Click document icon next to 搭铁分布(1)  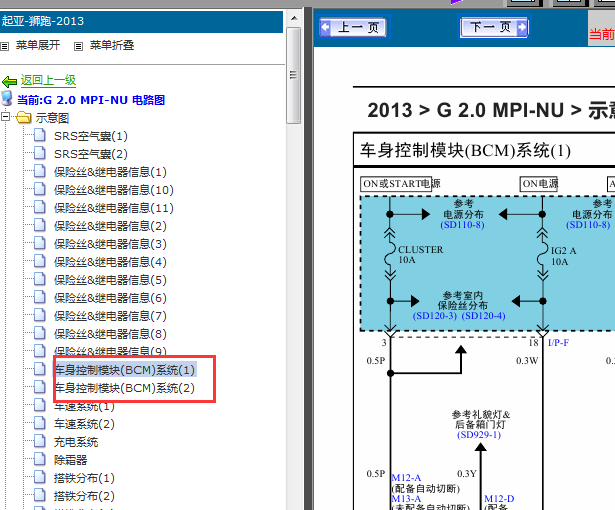[40, 477]
